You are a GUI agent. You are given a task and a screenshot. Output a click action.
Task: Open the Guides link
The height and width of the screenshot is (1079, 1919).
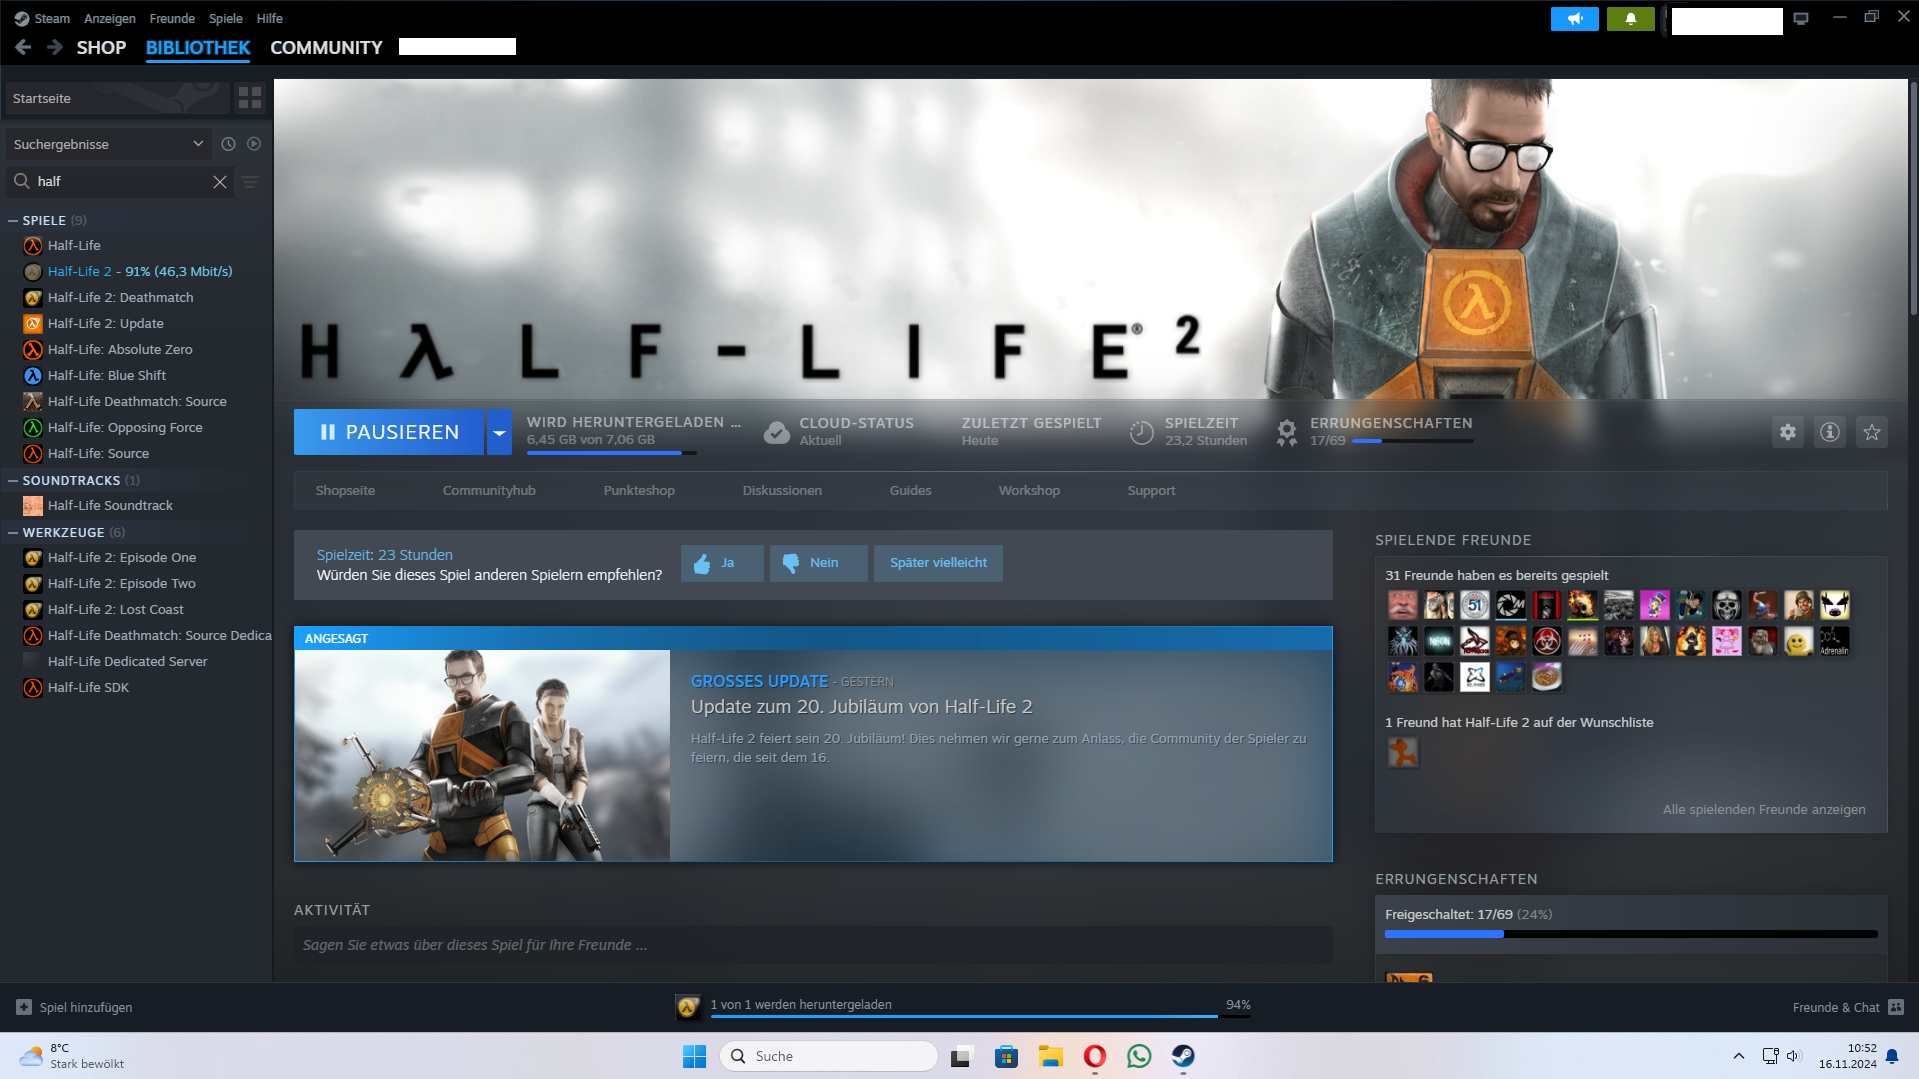click(x=910, y=490)
